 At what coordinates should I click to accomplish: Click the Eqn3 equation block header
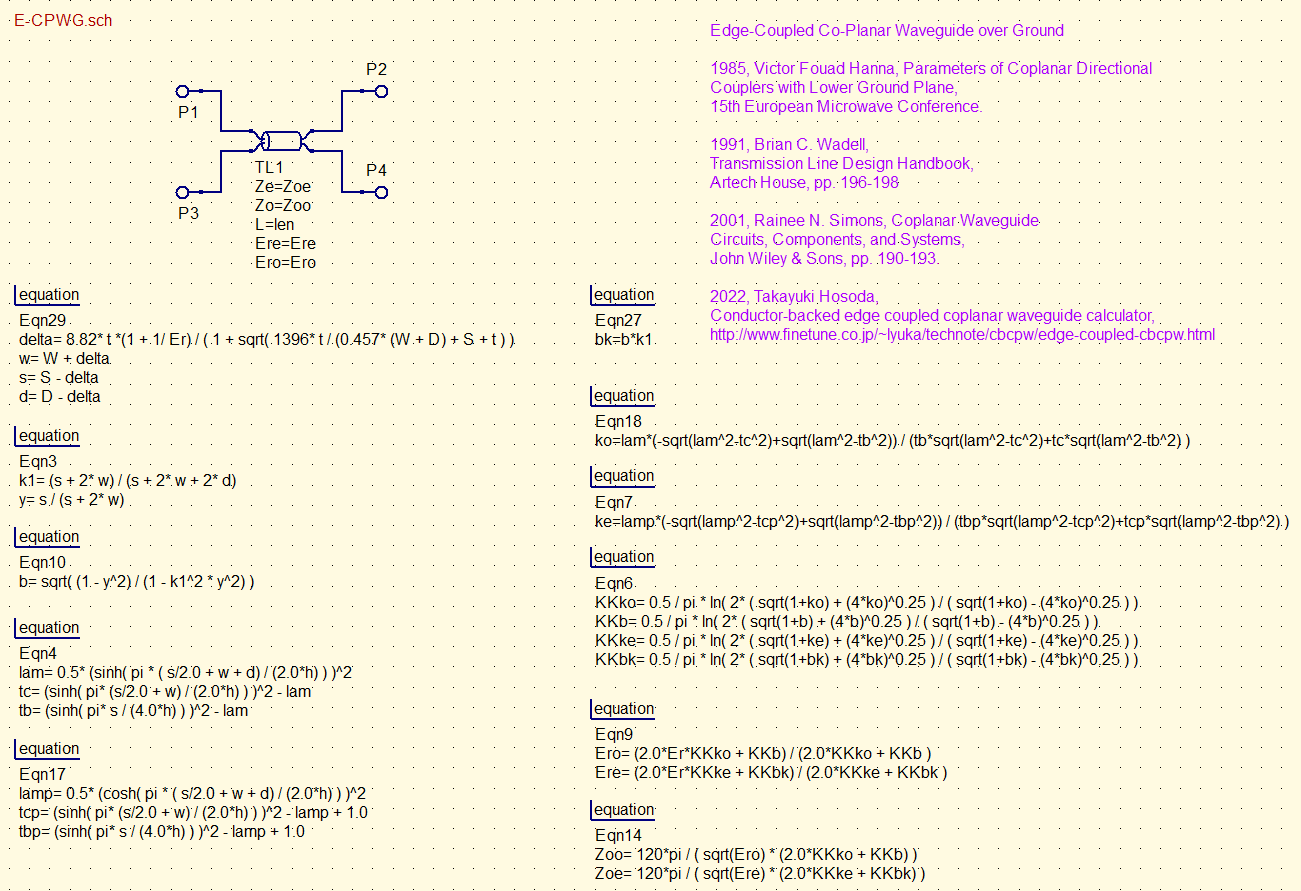[x=48, y=436]
